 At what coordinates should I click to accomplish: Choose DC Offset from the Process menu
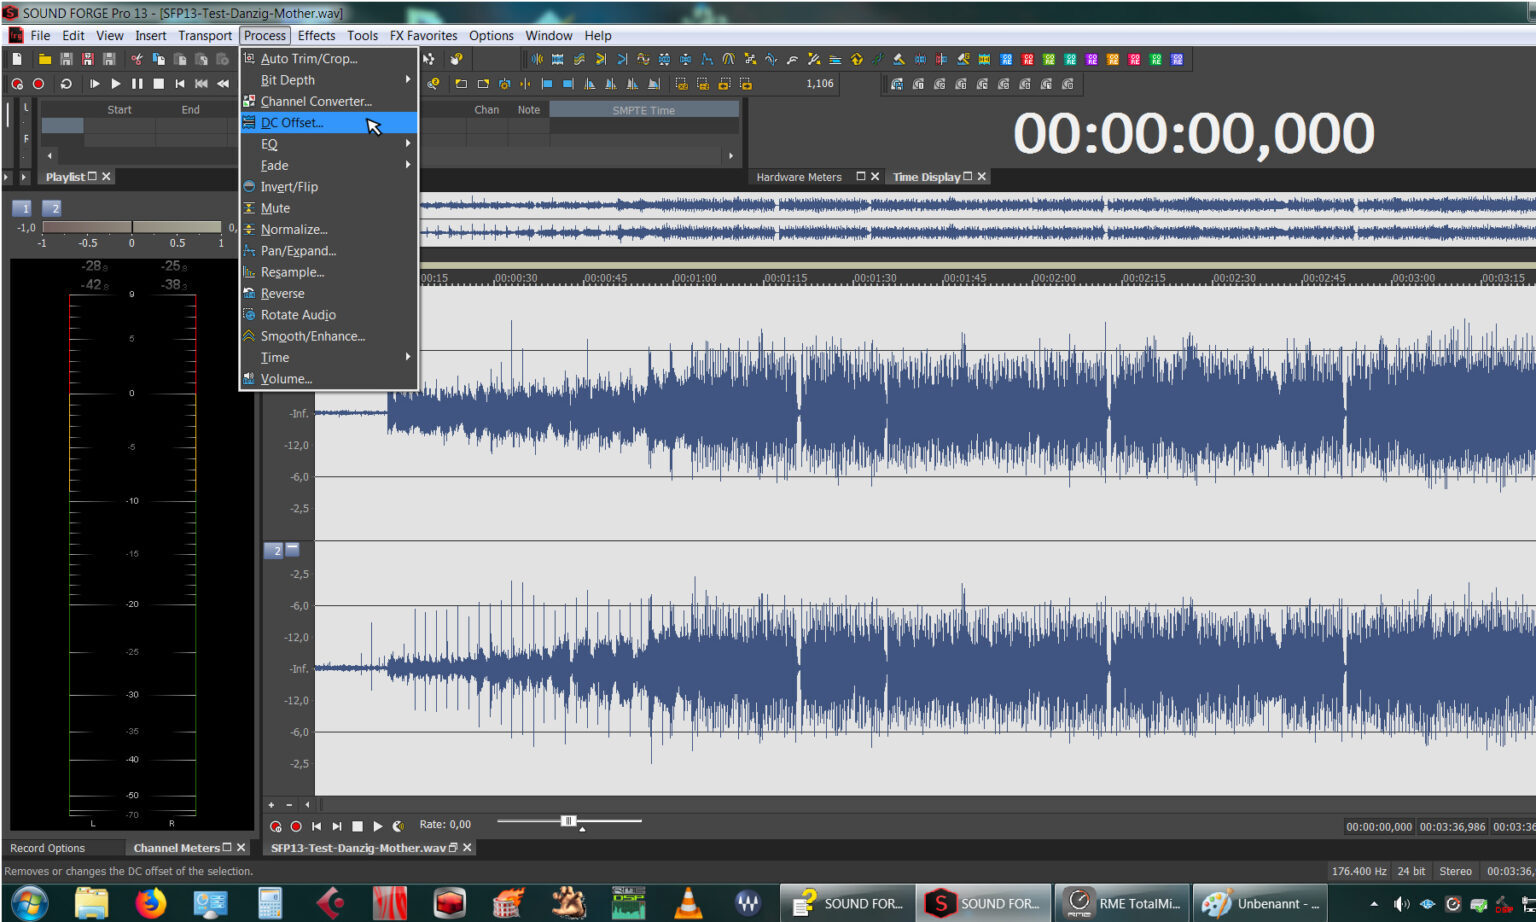pos(328,123)
